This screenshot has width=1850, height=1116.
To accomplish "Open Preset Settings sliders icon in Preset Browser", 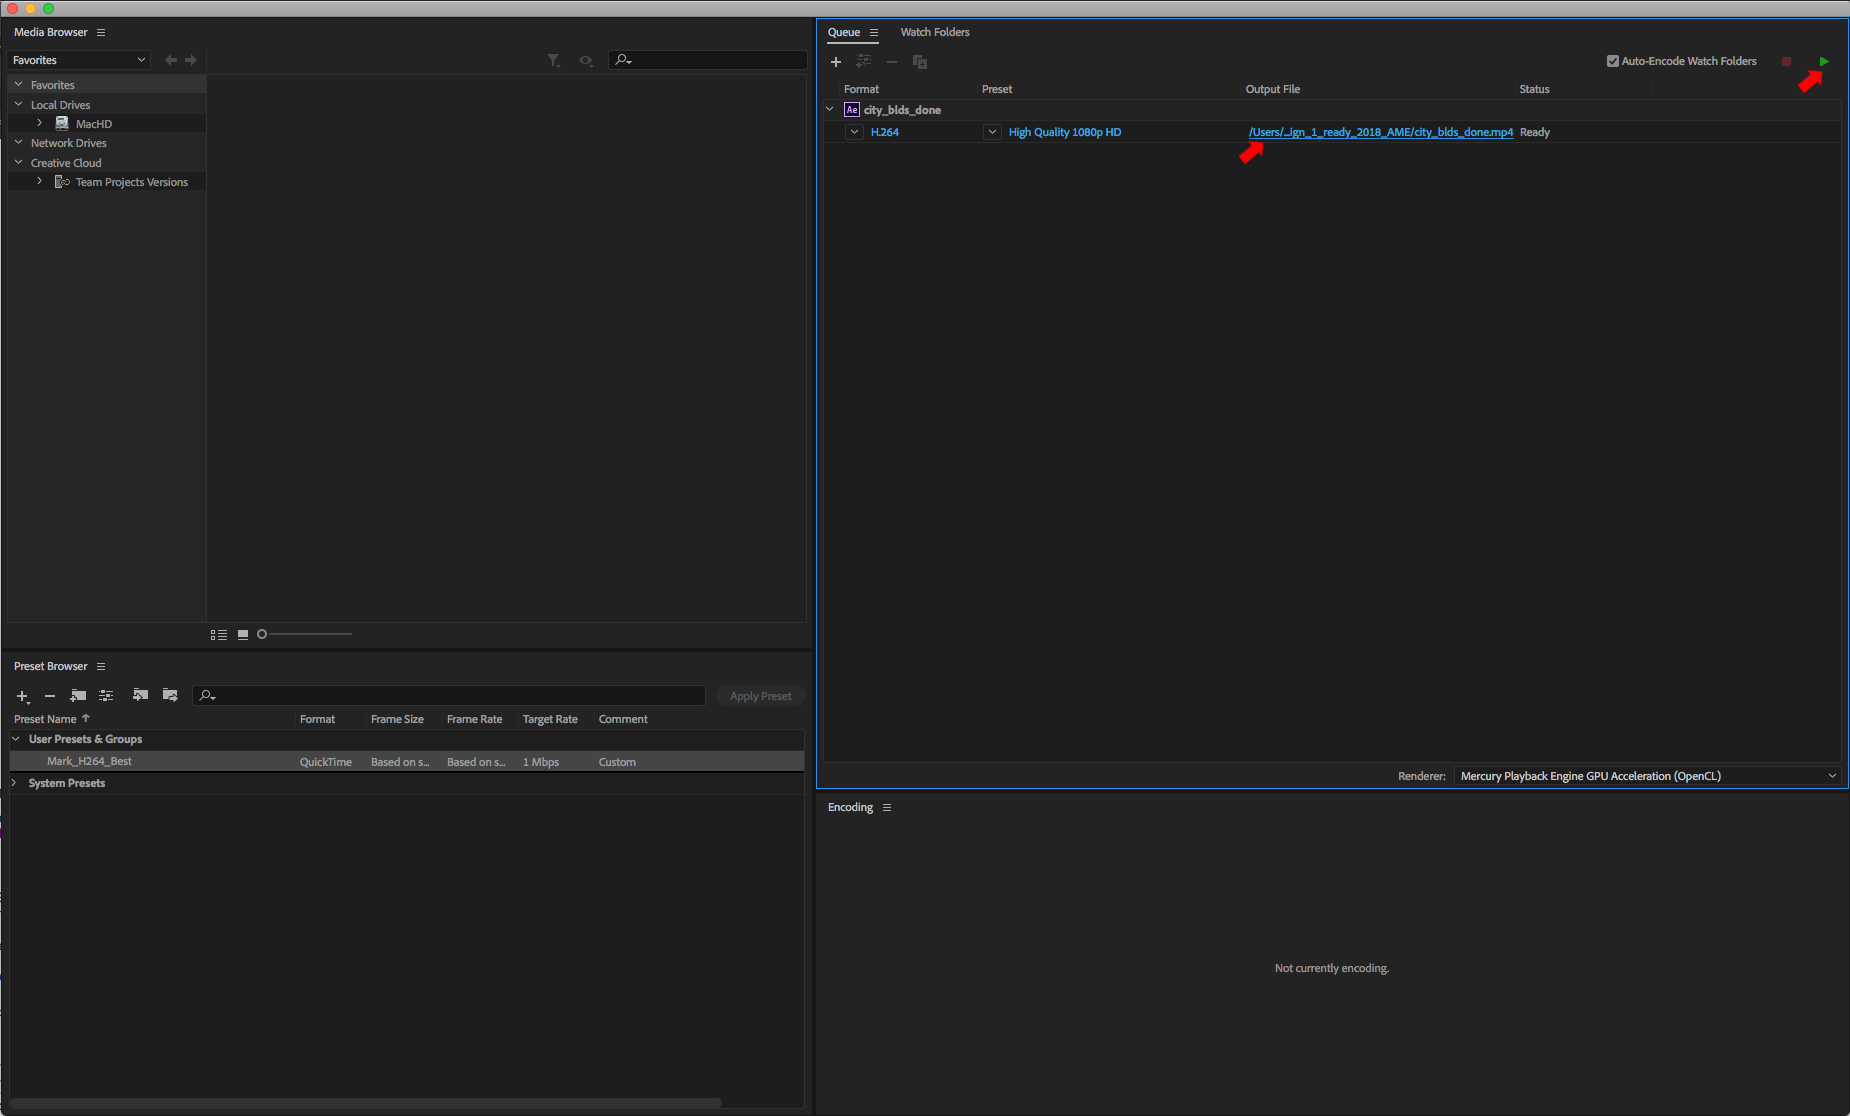I will point(106,696).
